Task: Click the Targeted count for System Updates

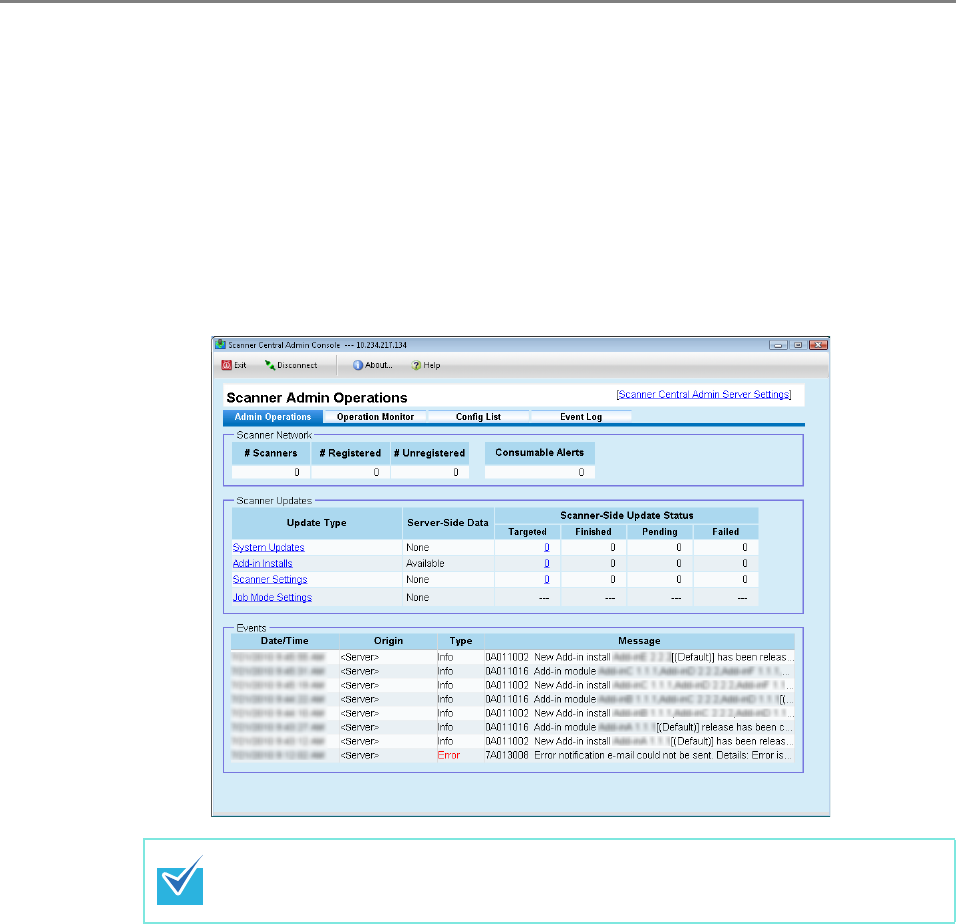Action: pyautogui.click(x=547, y=547)
